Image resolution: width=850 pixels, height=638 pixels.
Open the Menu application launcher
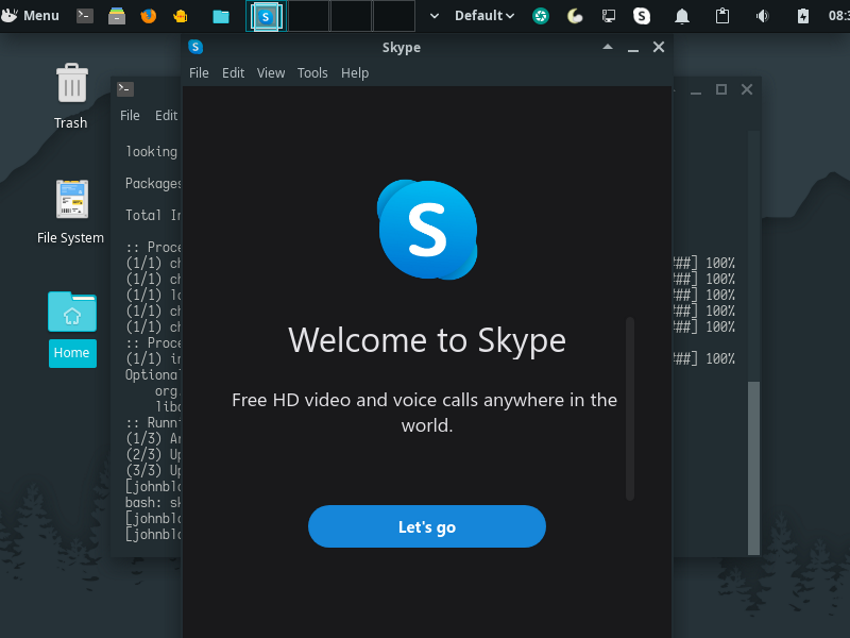pos(30,15)
